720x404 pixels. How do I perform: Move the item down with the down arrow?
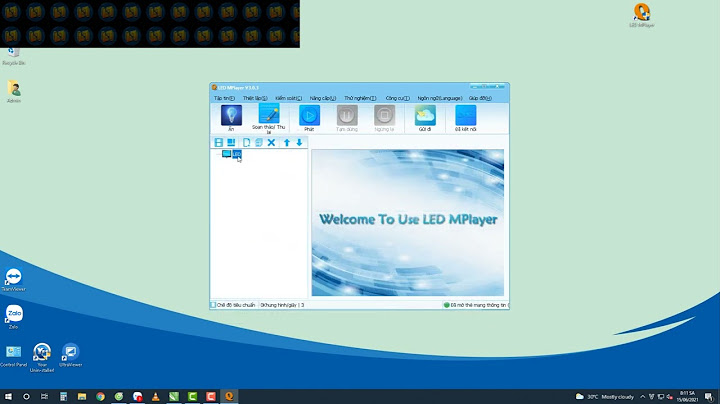pyautogui.click(x=299, y=143)
